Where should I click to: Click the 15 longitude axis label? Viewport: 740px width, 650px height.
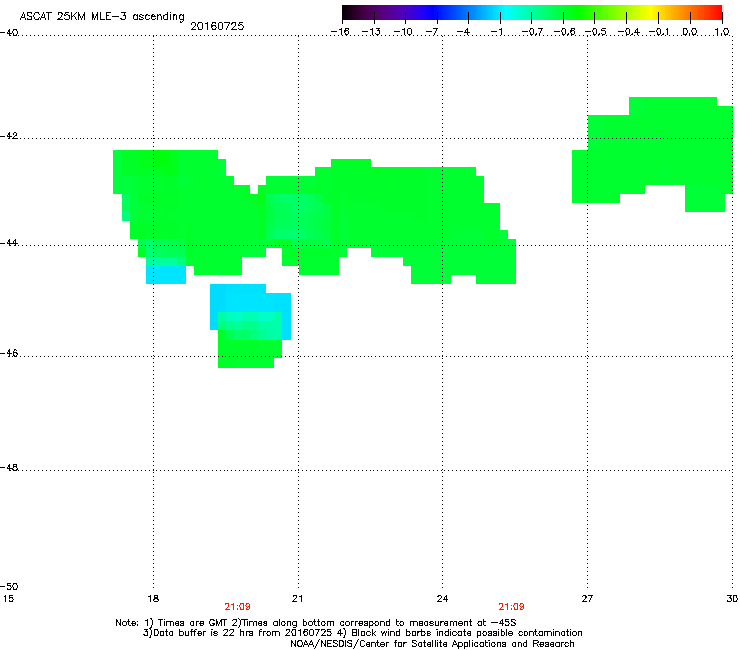coord(8,599)
